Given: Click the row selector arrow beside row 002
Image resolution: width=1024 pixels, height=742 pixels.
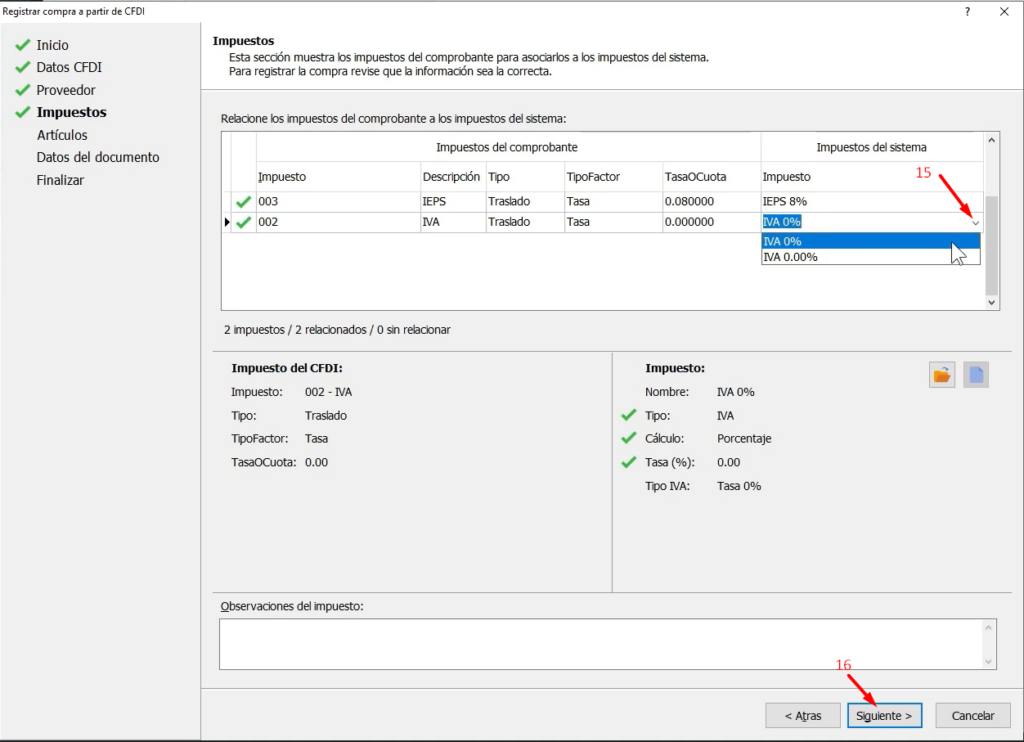Looking at the screenshot, I should click(x=226, y=222).
